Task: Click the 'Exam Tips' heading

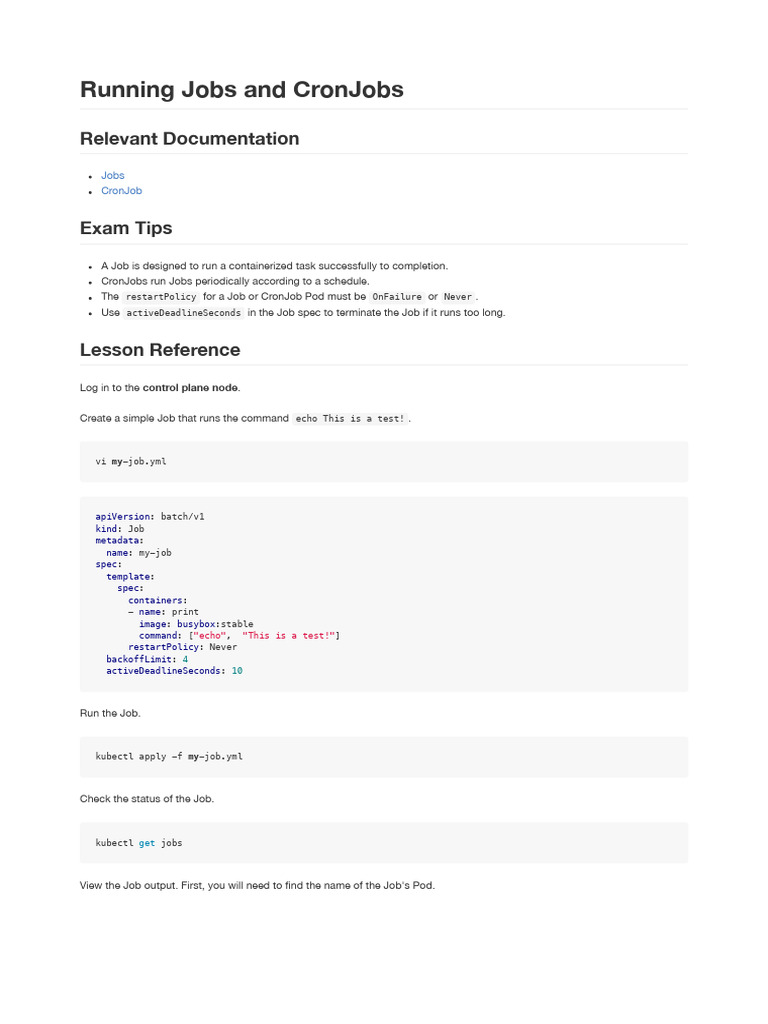Action: click(126, 228)
